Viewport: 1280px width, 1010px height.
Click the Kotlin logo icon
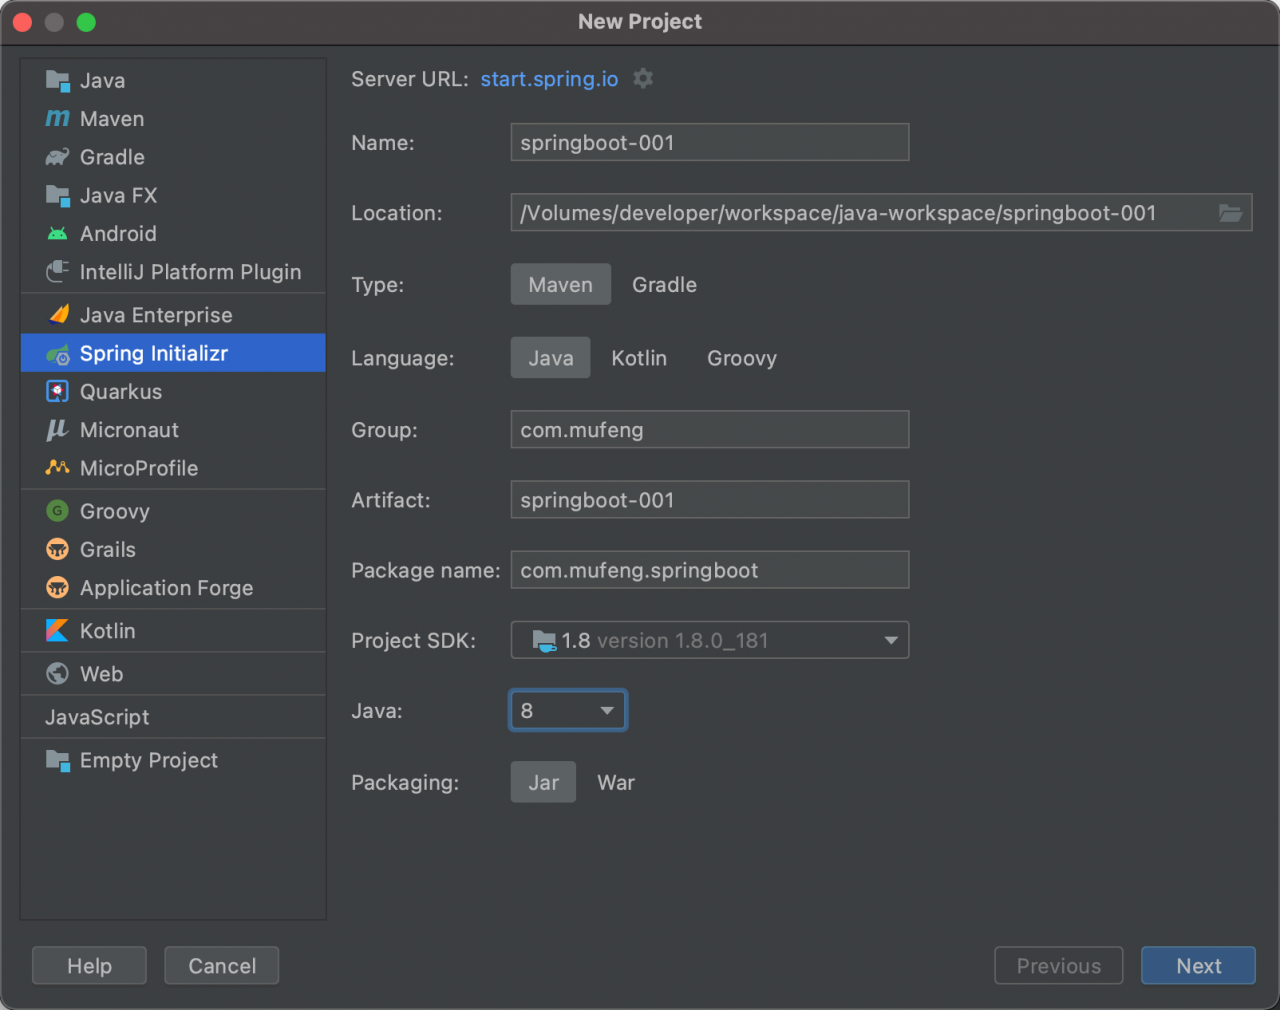pyautogui.click(x=58, y=631)
